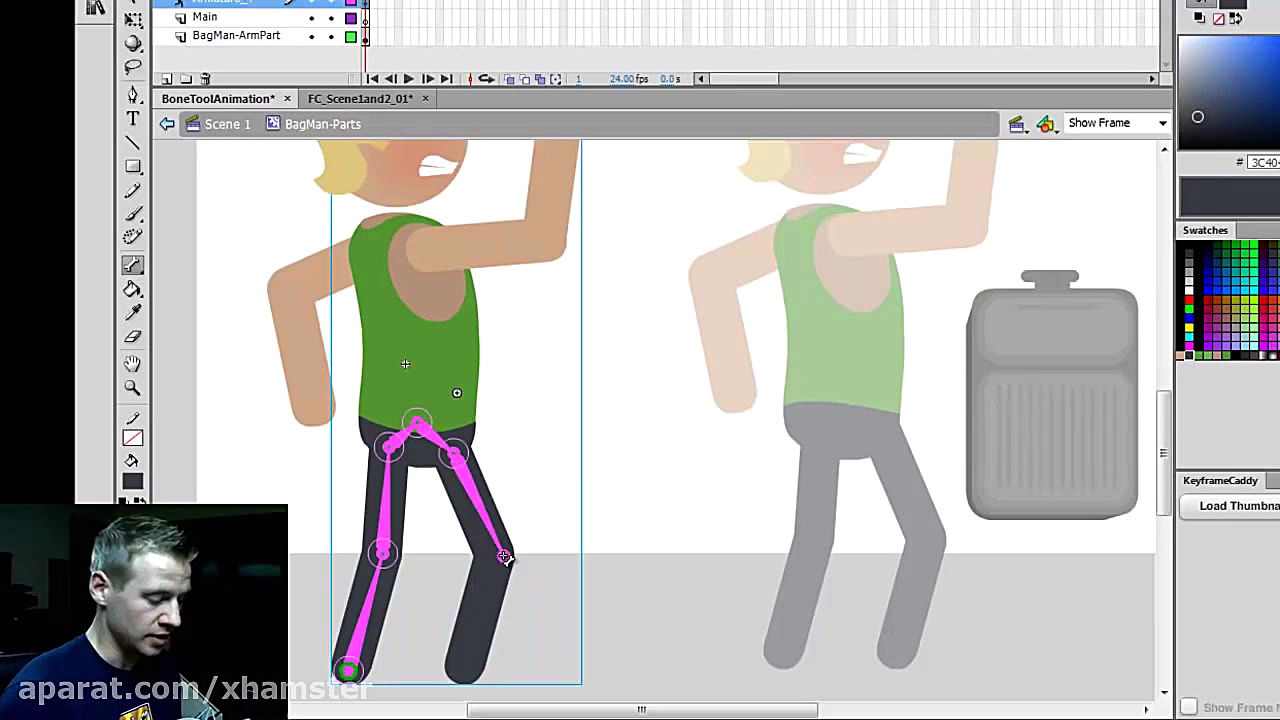Go to Scene 1 via the breadcrumb
Screen dimensions: 1280x720
coord(227,123)
